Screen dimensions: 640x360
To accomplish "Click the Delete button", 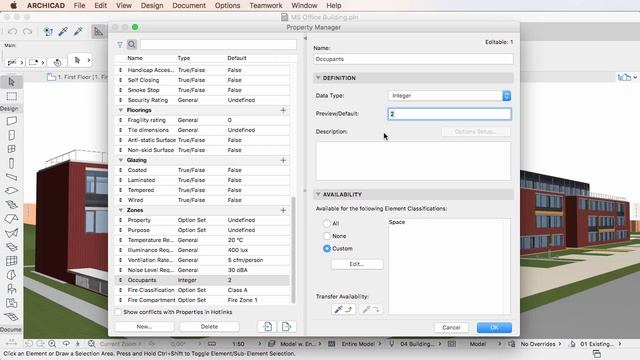I will coord(209,327).
